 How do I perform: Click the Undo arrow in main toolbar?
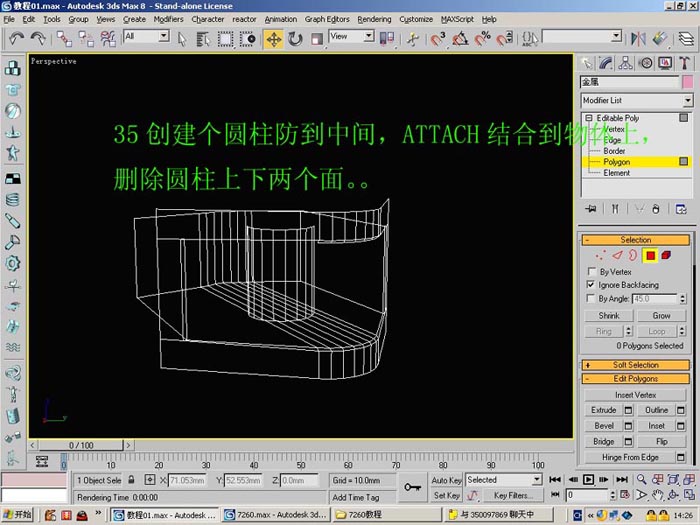(x=17, y=38)
